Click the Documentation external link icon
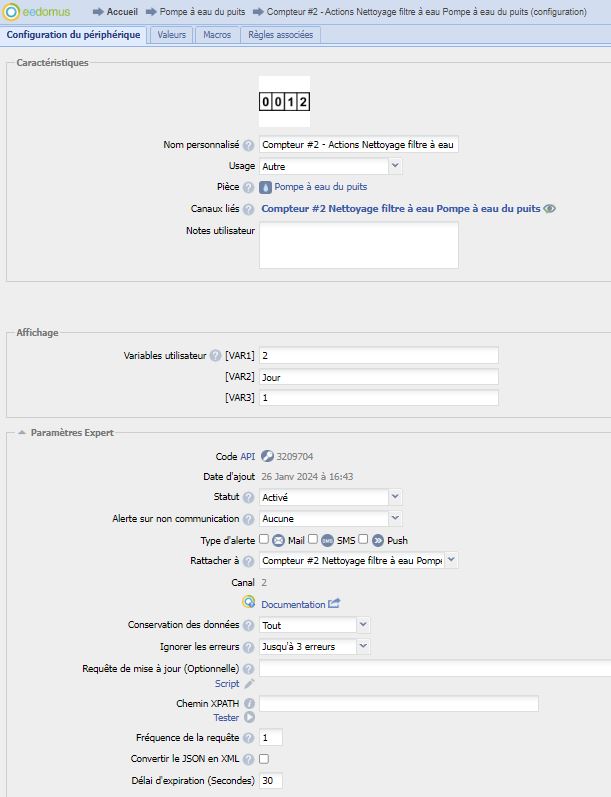This screenshot has height=797, width=611. [334, 604]
